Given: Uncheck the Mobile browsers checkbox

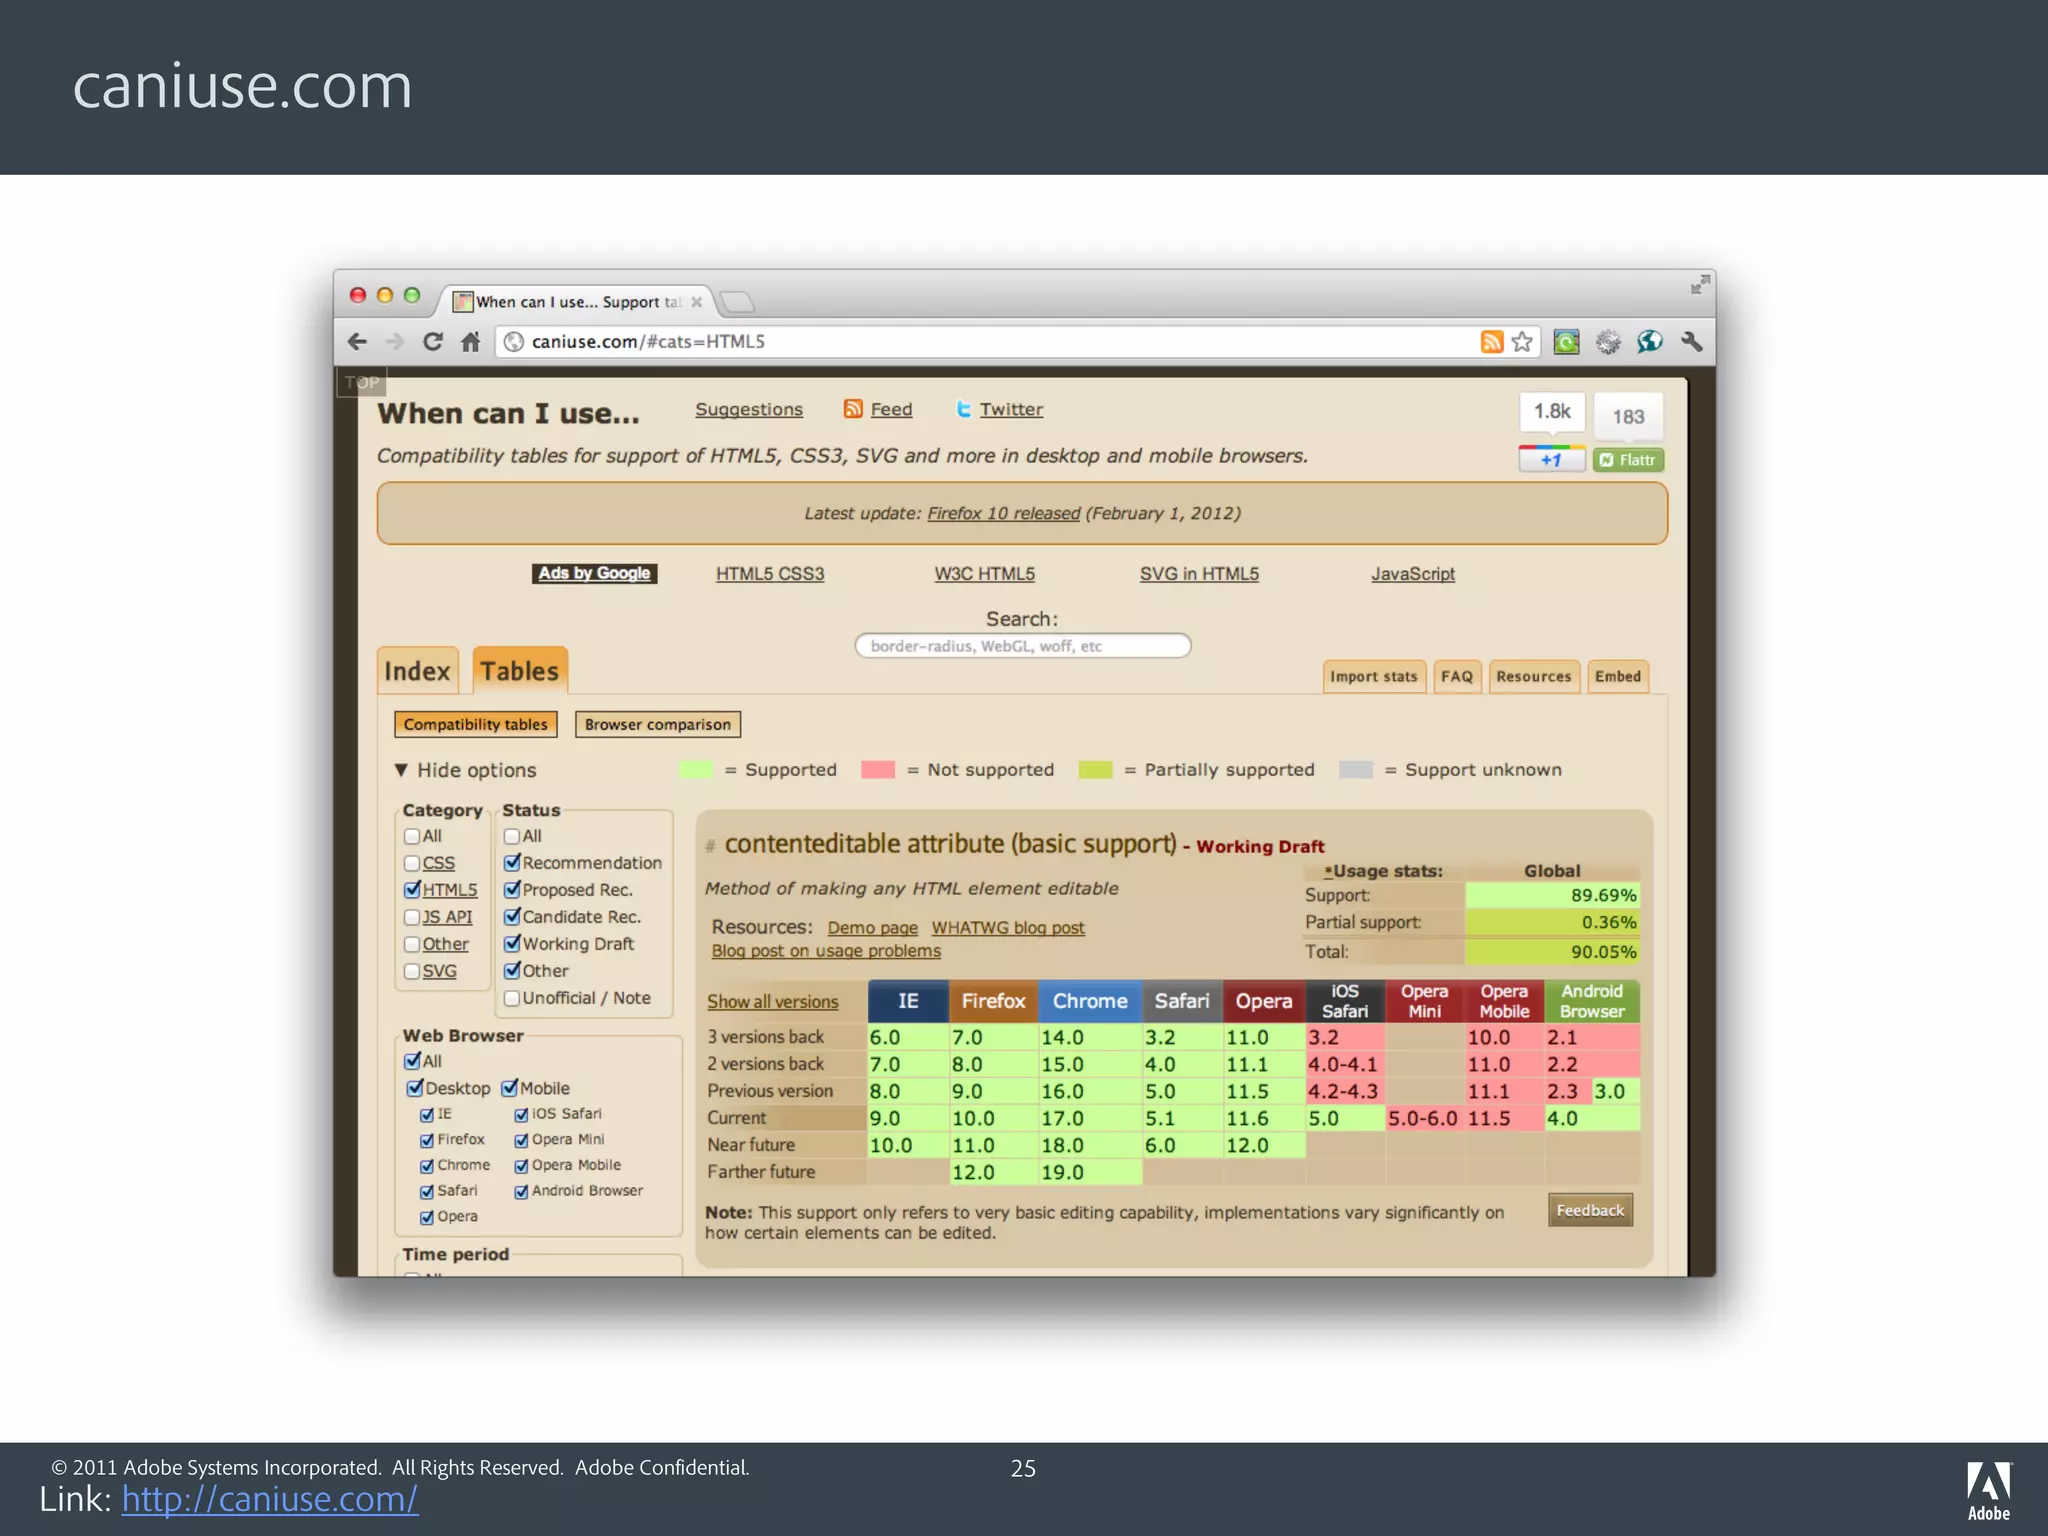Looking at the screenshot, I should 510,1088.
